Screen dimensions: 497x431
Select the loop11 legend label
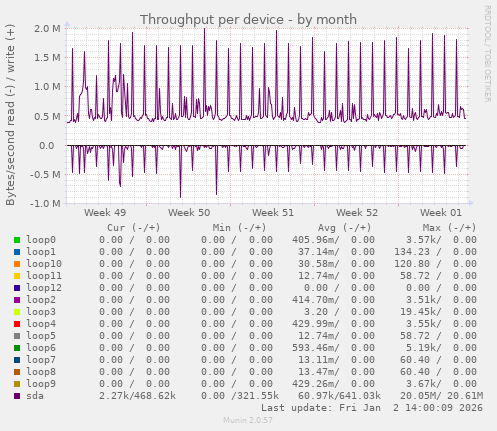[x=44, y=276]
